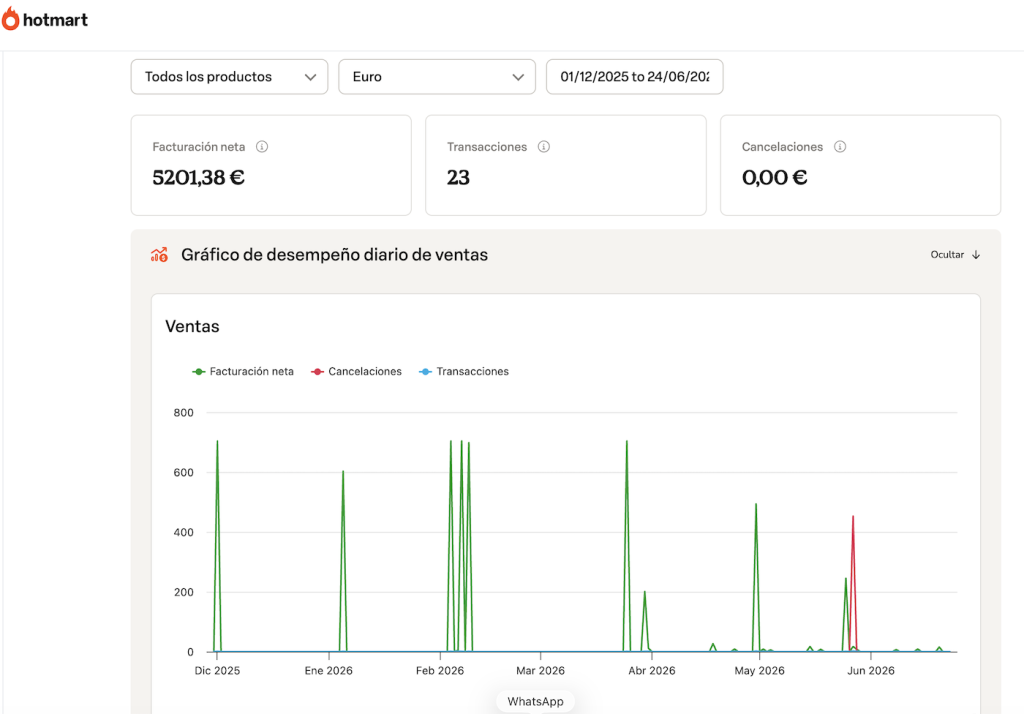Click the Dic 2025 axis label
This screenshot has height=714, width=1024.
(217, 670)
